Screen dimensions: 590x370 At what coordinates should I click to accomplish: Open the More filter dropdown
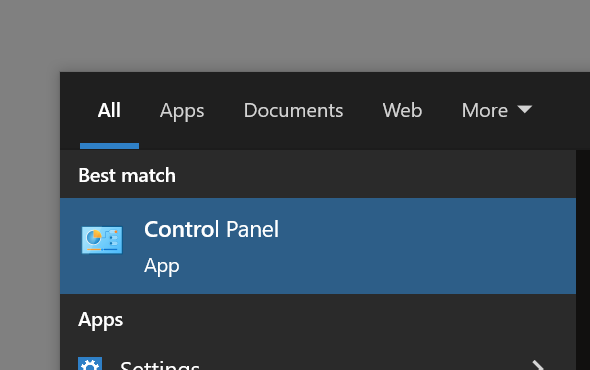pyautogui.click(x=497, y=110)
